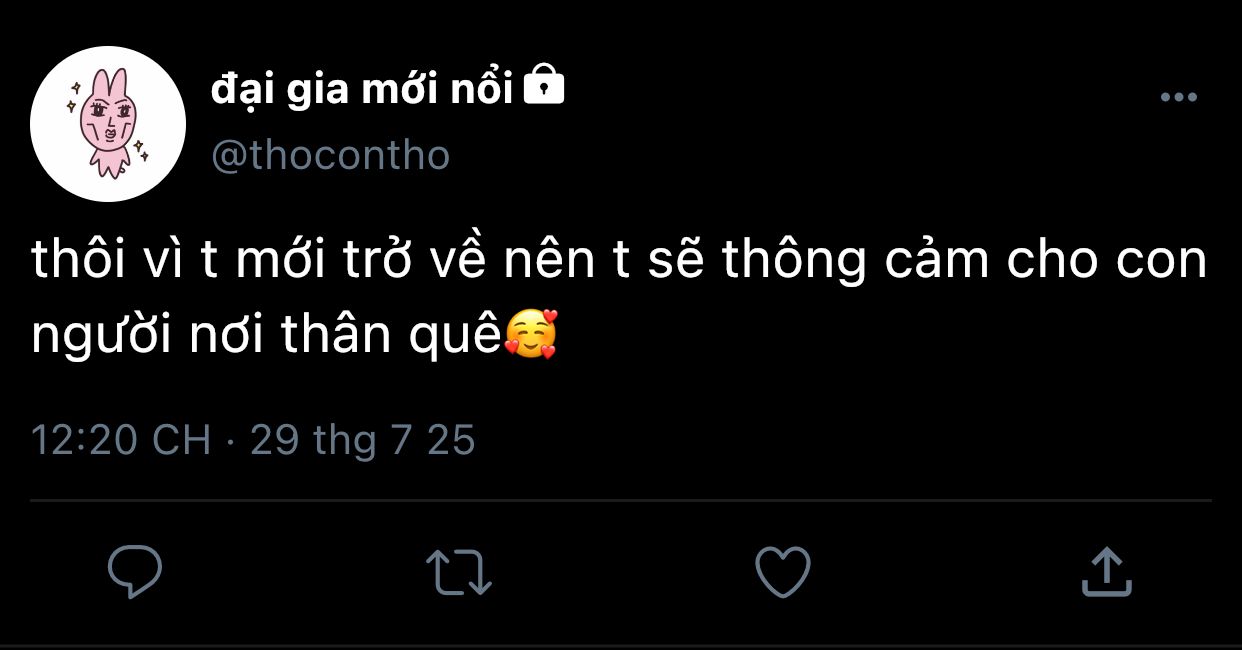Click the padlock protected-account icon
Screen dimensions: 1242x650
[x=544, y=87]
